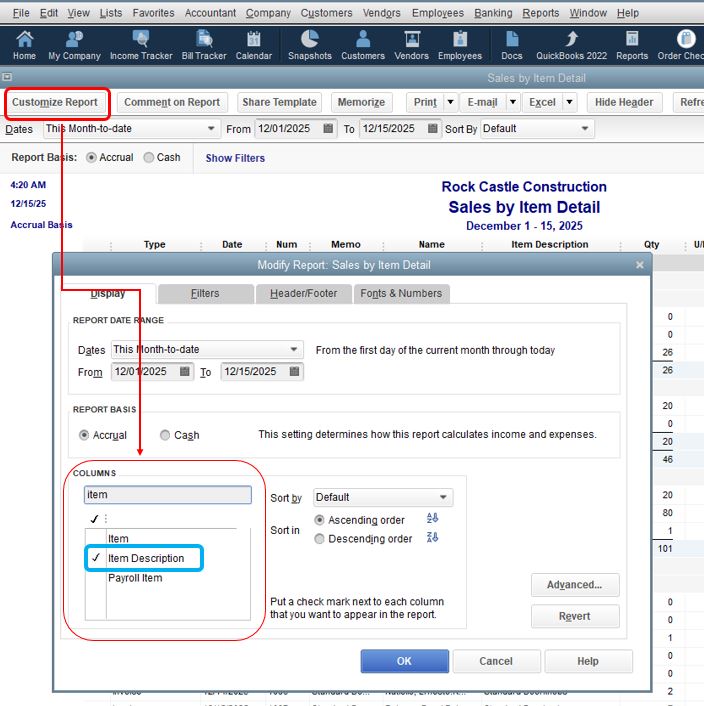Launch the Income Tracker icon
The width and height of the screenshot is (704, 706).
(141, 45)
